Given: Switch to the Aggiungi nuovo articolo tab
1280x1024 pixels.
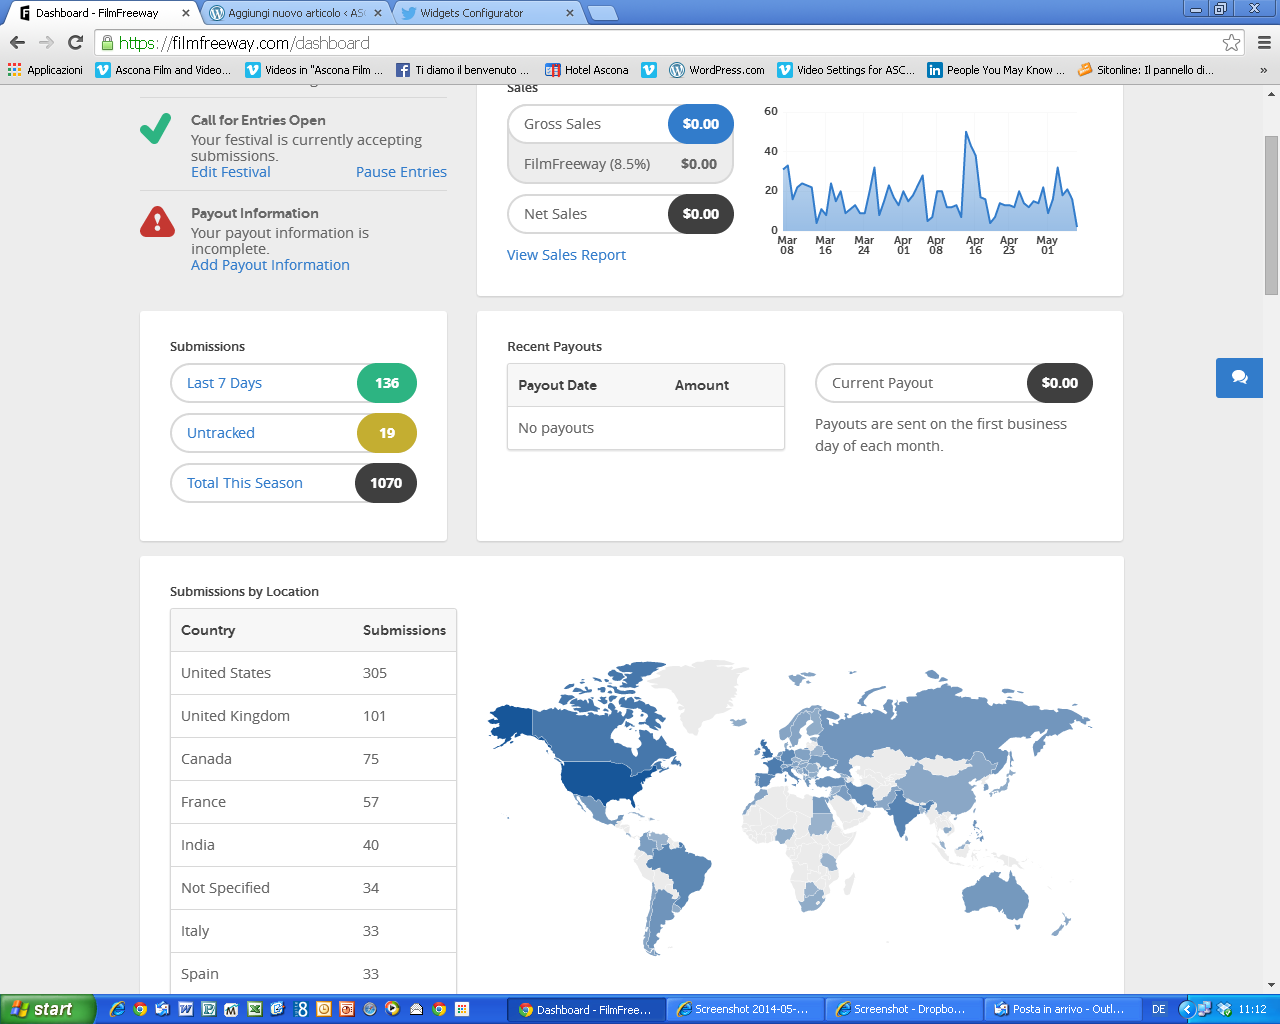Looking at the screenshot, I should pos(295,13).
